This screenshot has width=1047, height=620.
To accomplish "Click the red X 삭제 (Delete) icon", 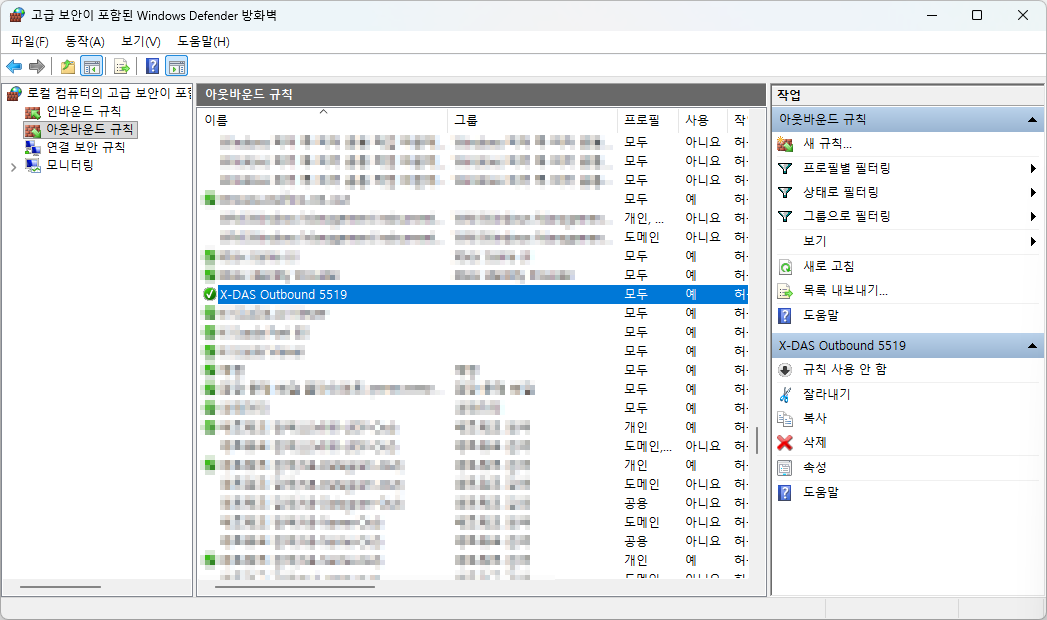I will click(785, 443).
